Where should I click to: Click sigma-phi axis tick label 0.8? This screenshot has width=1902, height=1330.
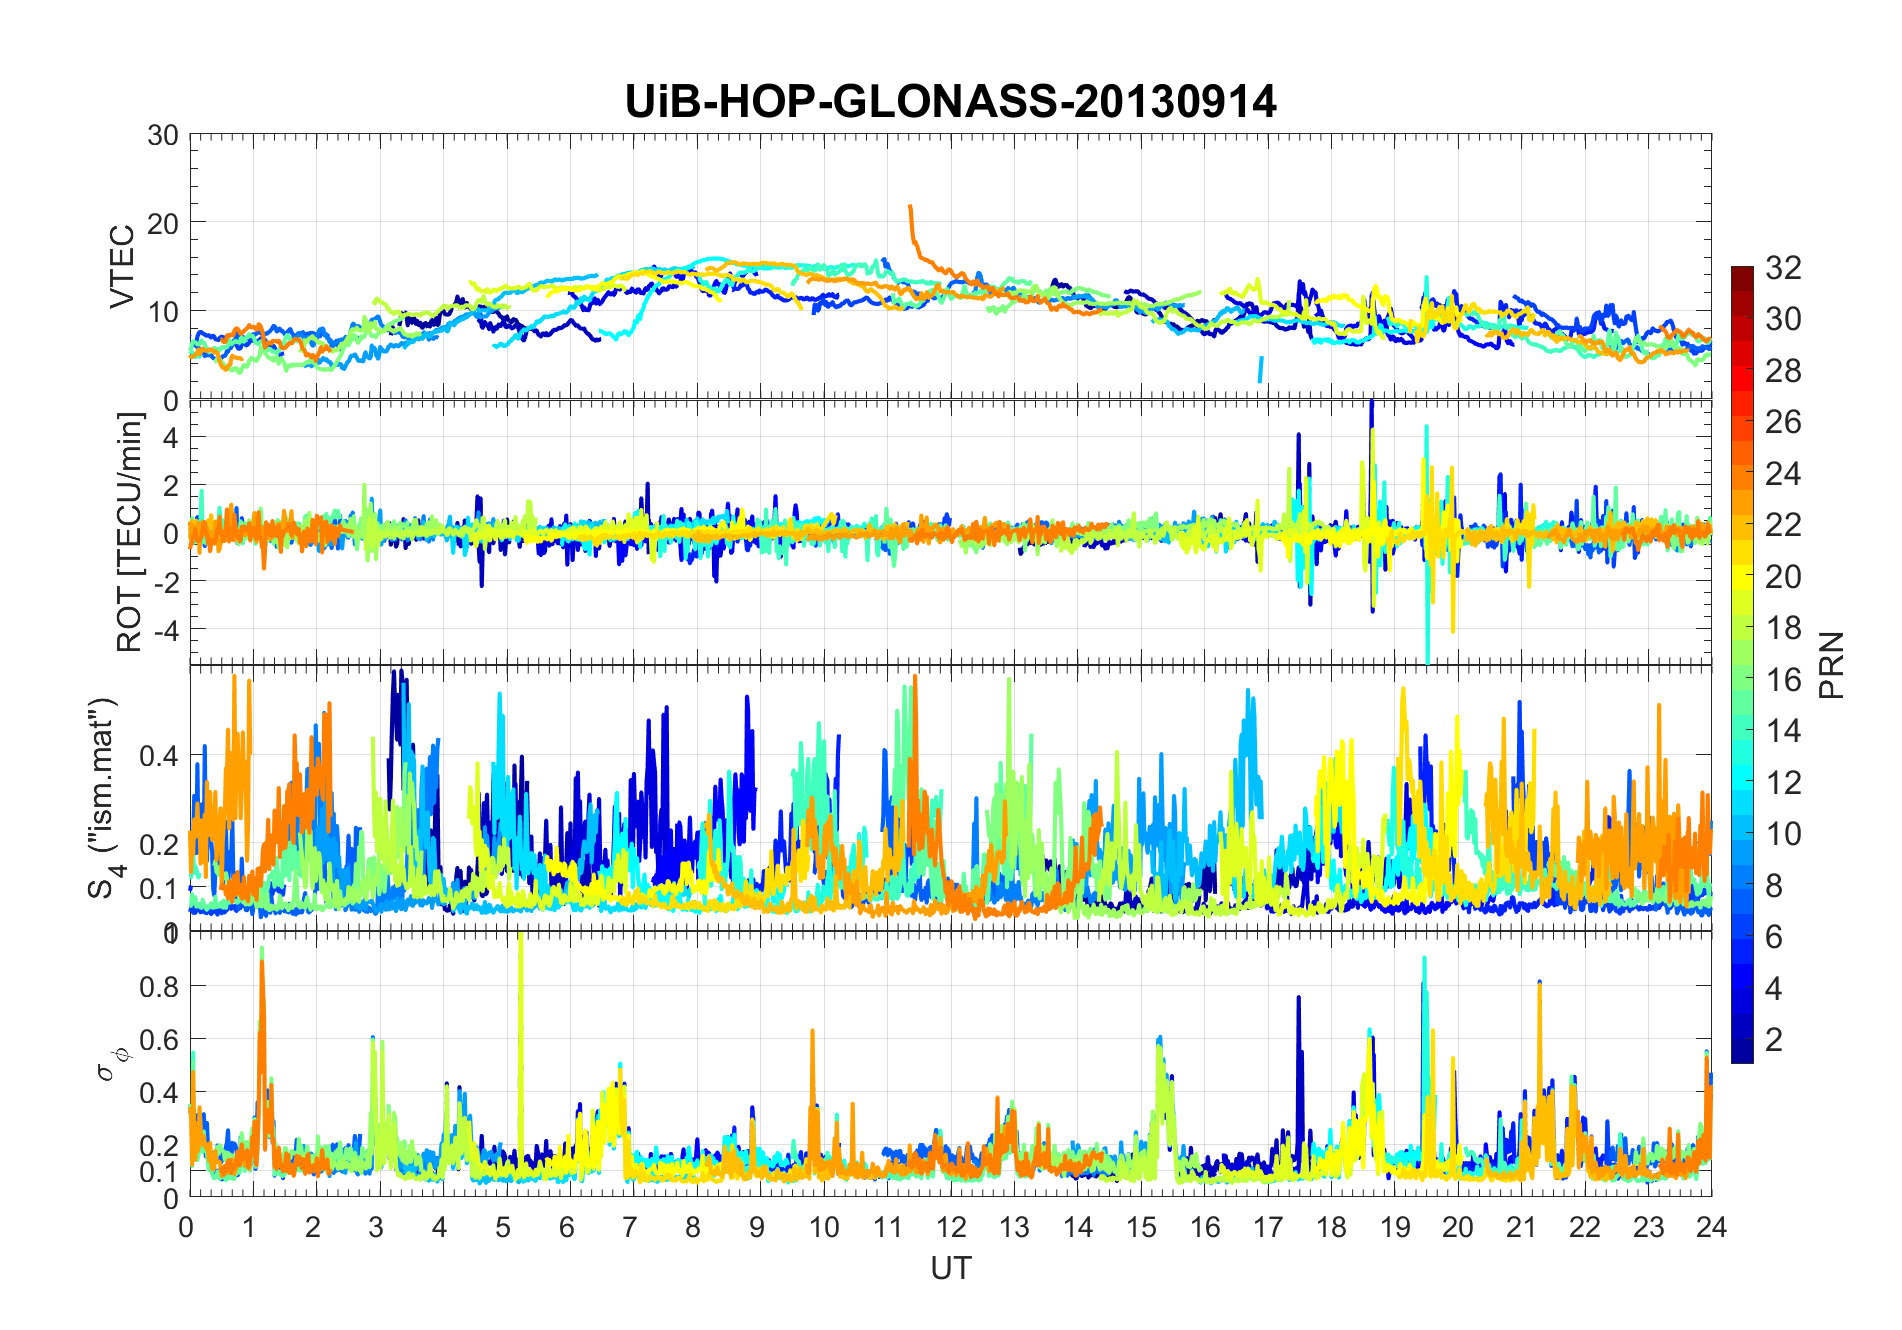click(x=159, y=987)
